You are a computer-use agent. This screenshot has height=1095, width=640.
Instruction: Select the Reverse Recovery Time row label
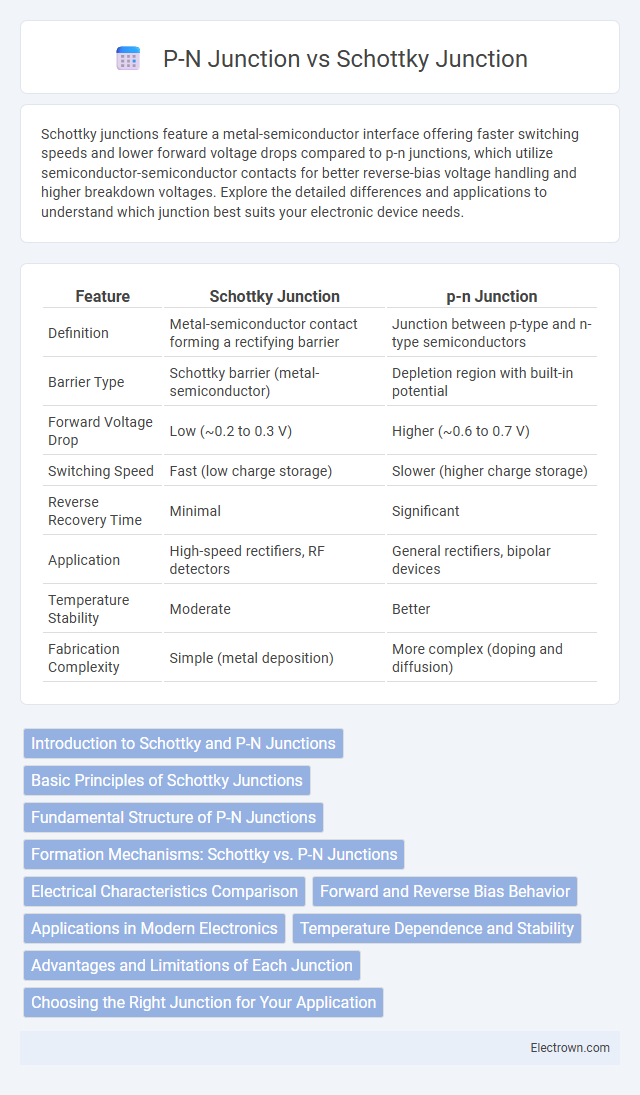[95, 511]
